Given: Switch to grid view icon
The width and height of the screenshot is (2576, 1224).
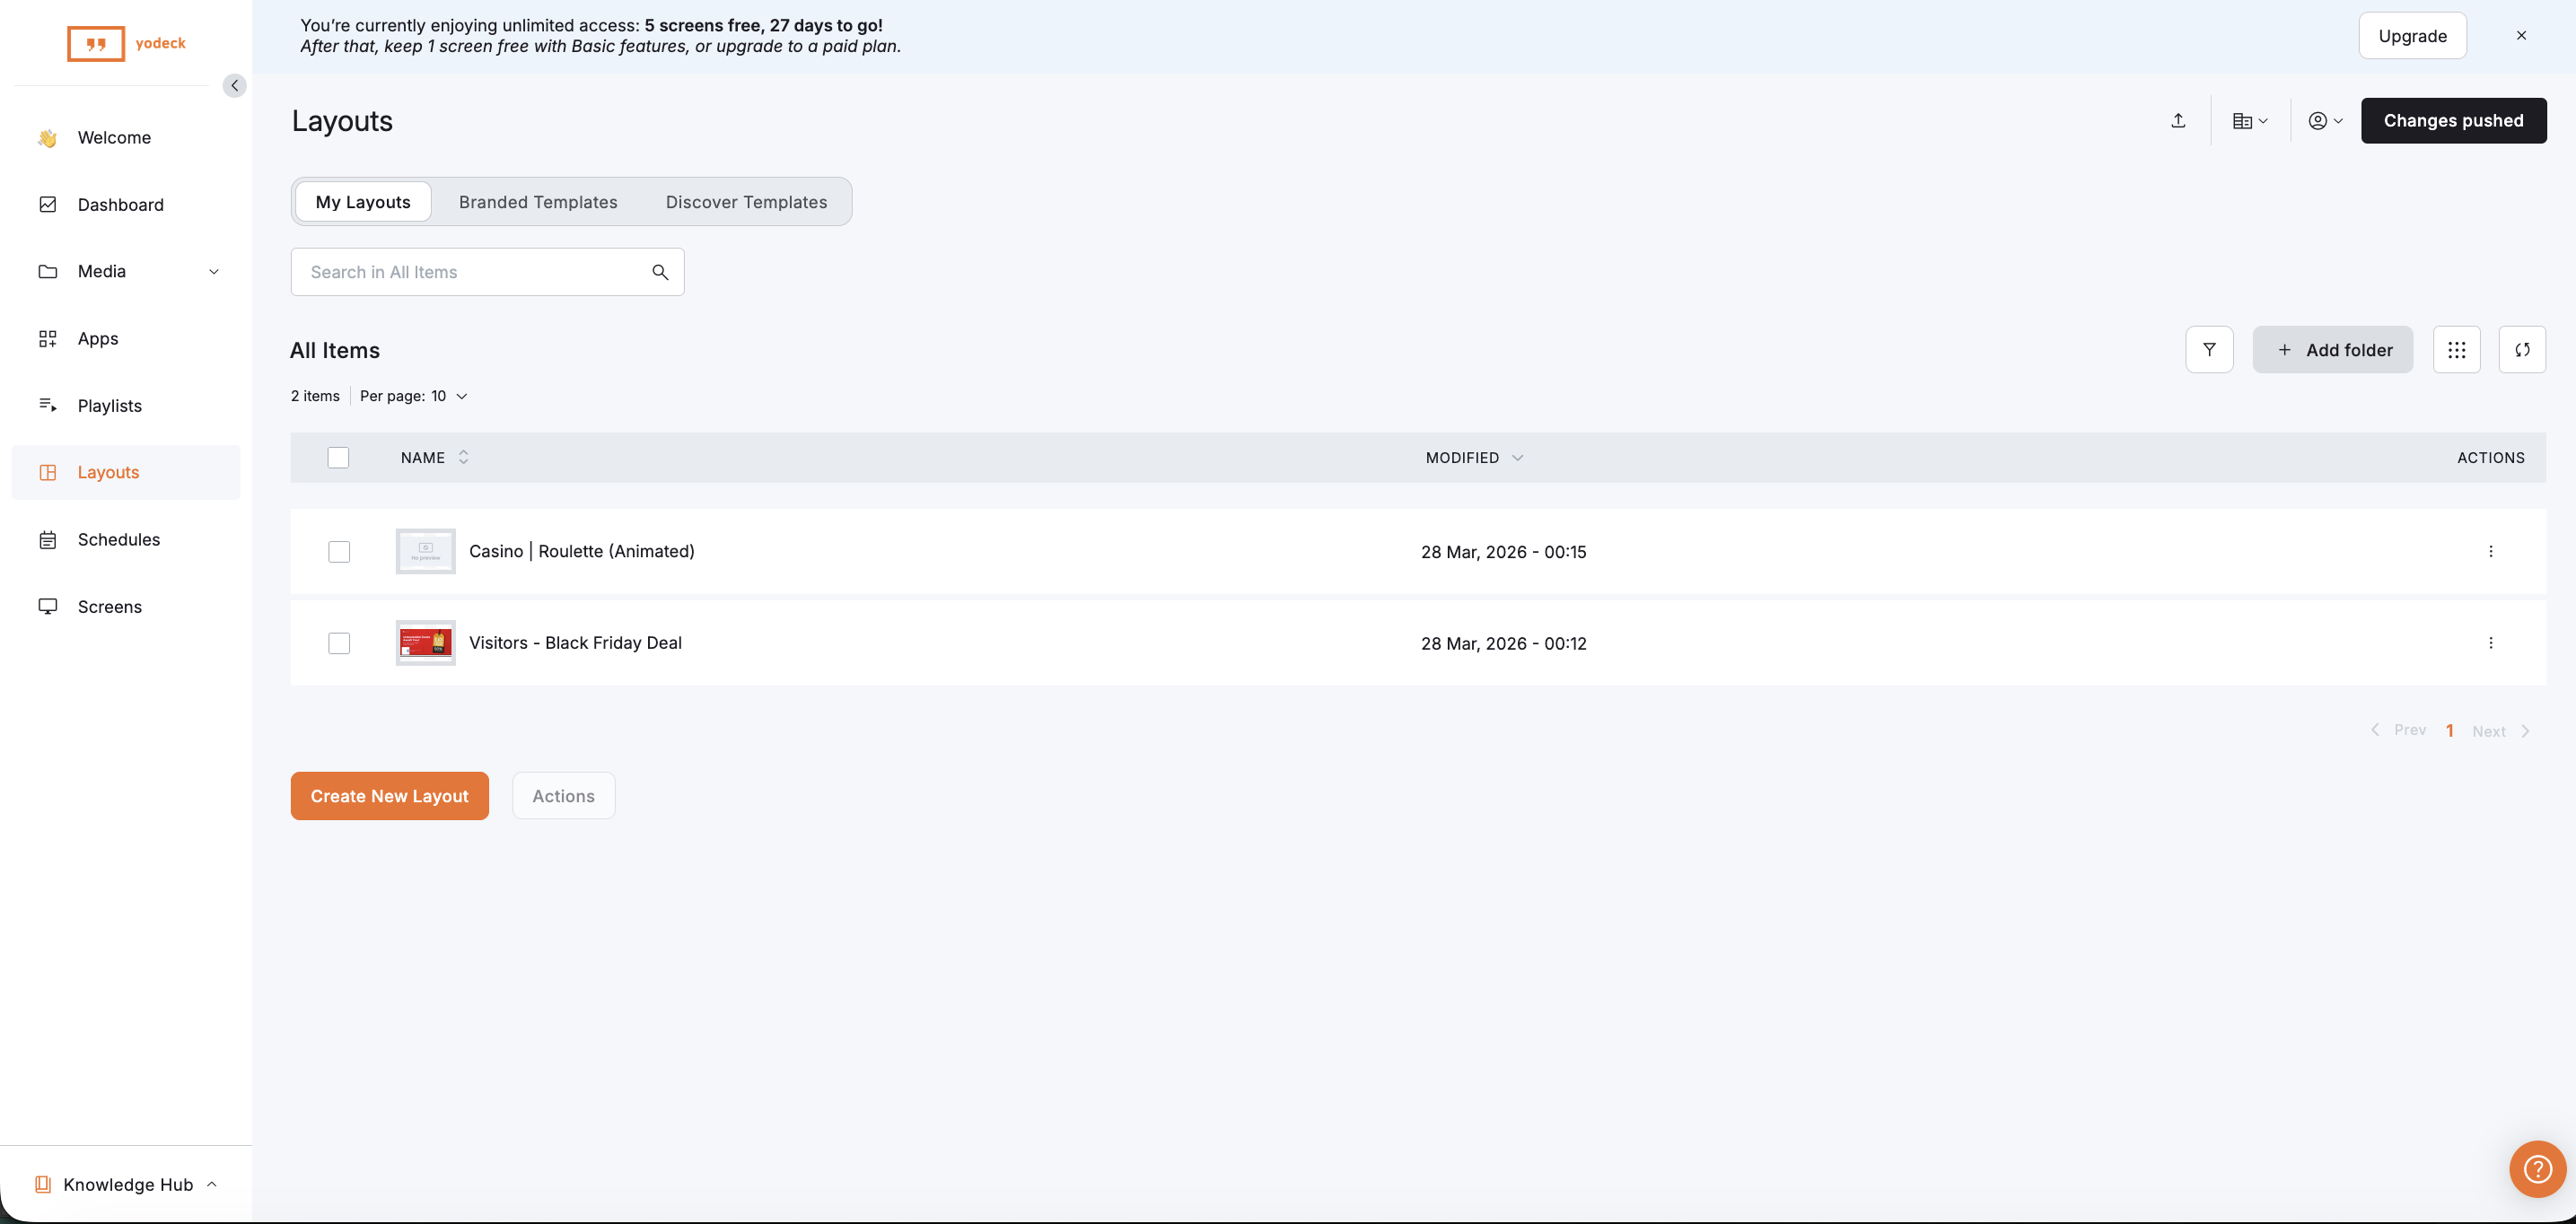Looking at the screenshot, I should (x=2456, y=350).
